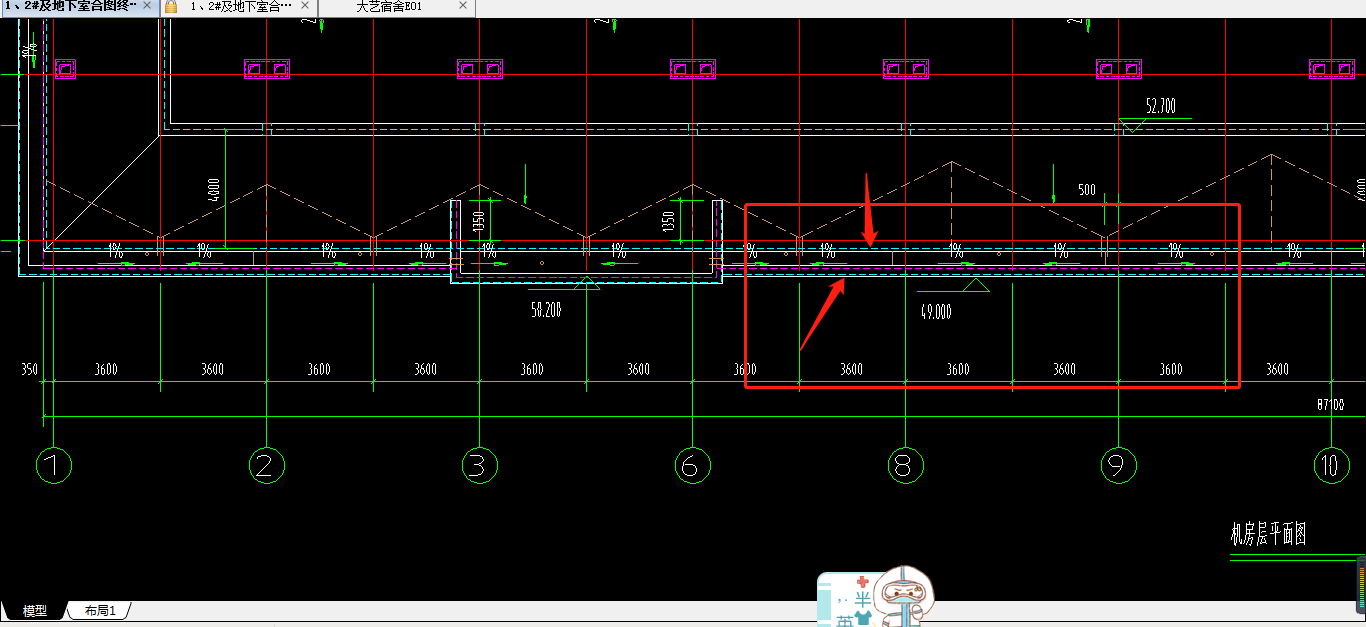Click the 49.000 elevation label

click(x=935, y=312)
